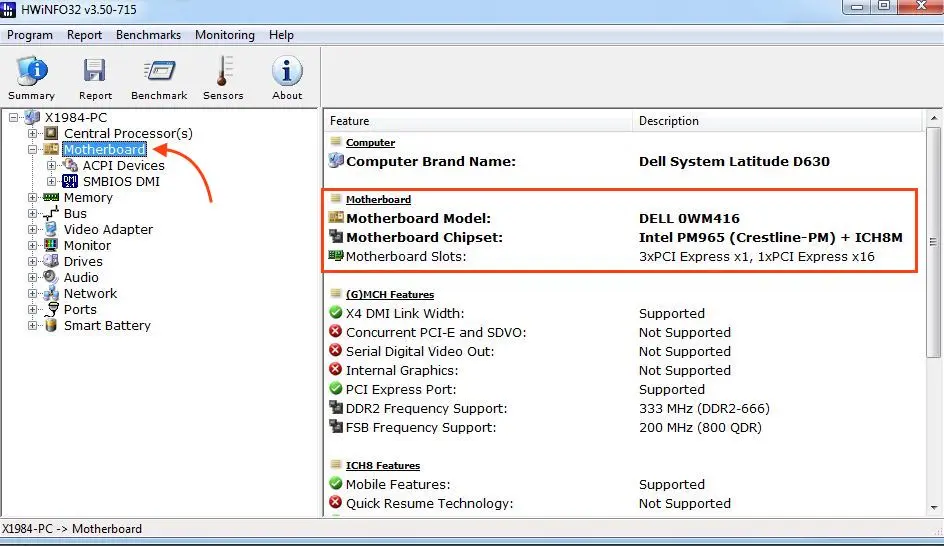
Task: Expand the Memory tree node
Action: (x=33, y=197)
